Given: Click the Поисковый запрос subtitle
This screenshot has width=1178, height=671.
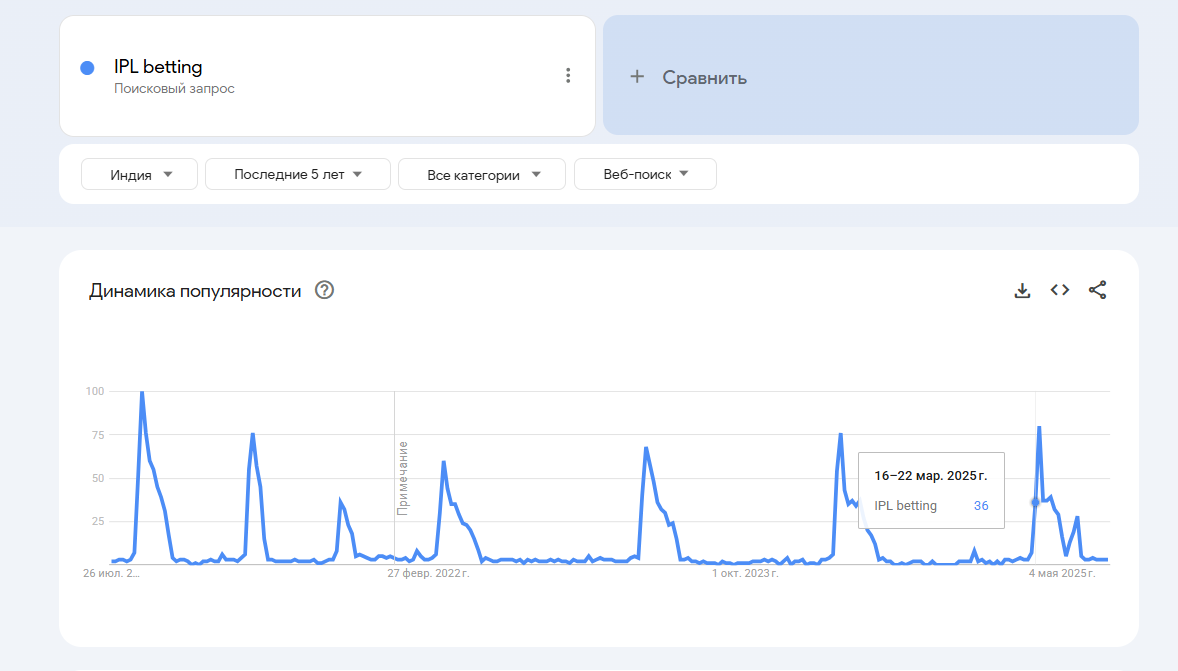Looking at the screenshot, I should (174, 89).
